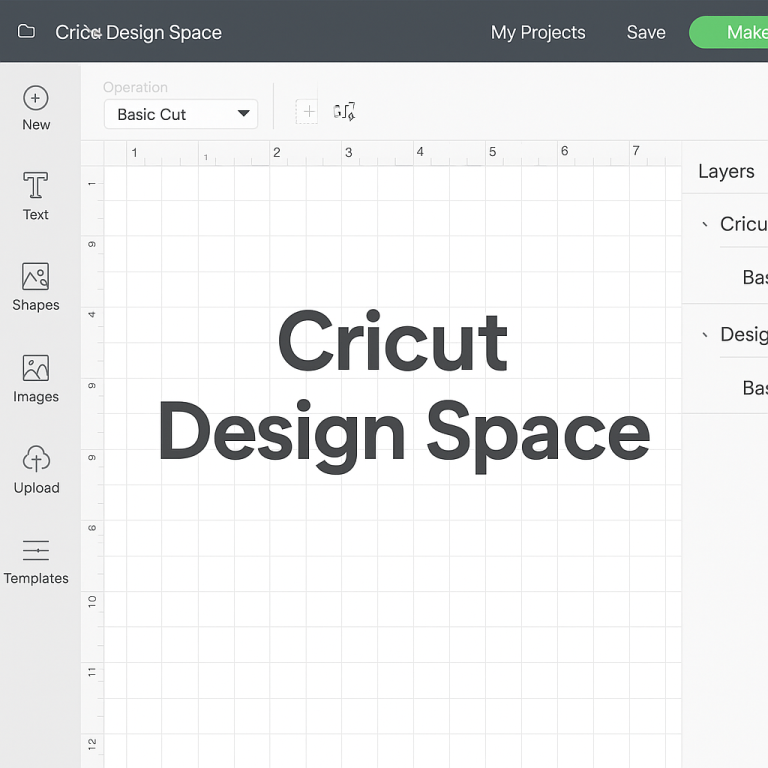Click the Upload cloud icon

(36, 458)
